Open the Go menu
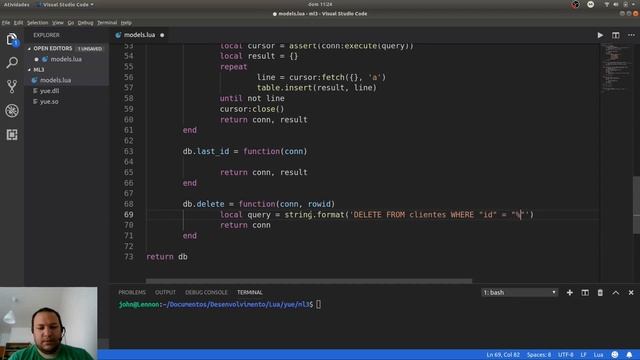 [71, 23]
